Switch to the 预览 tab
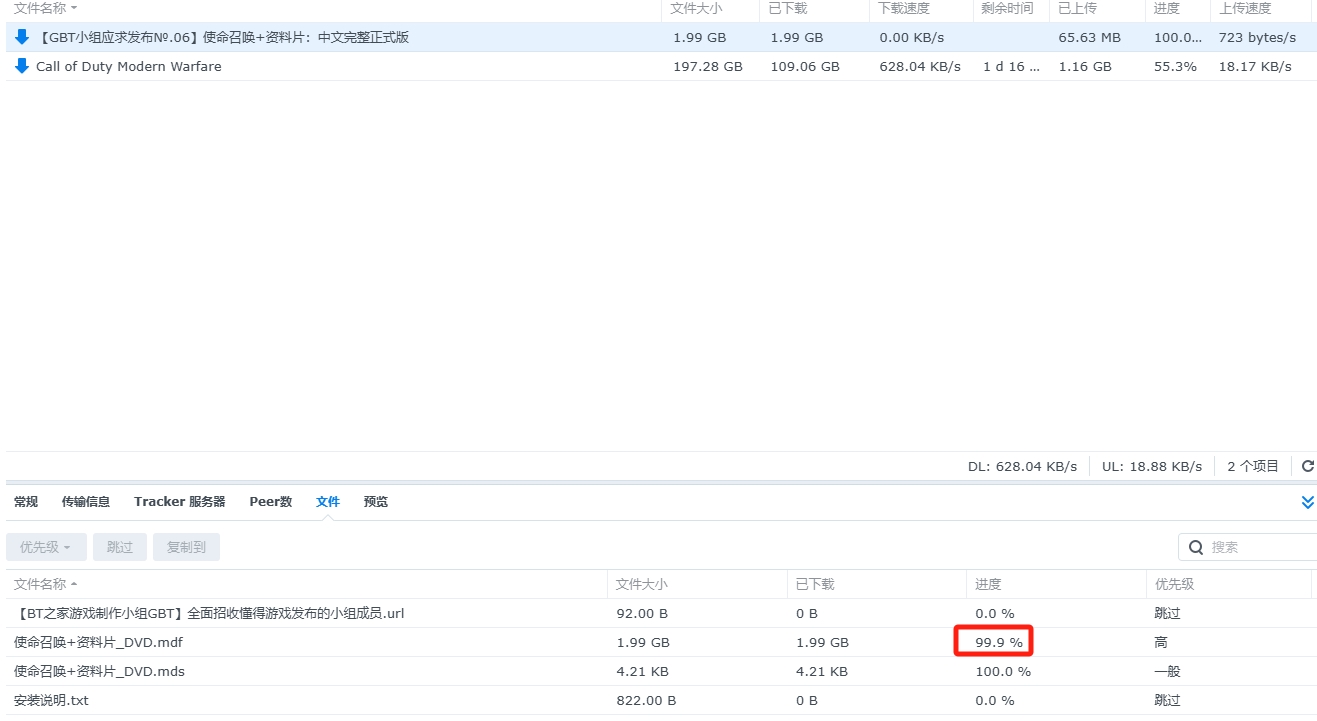The width and height of the screenshot is (1317, 721). point(376,502)
